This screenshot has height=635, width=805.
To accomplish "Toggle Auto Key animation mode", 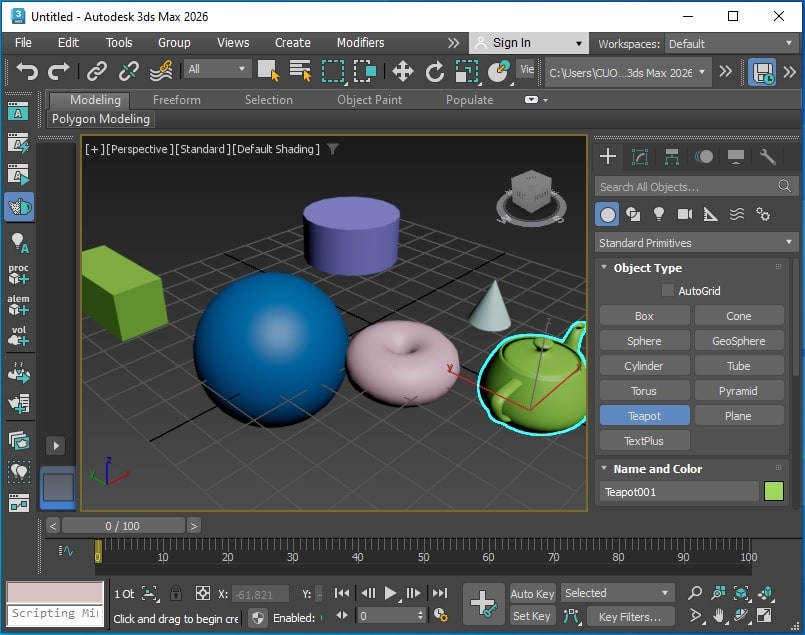I will 532,594.
